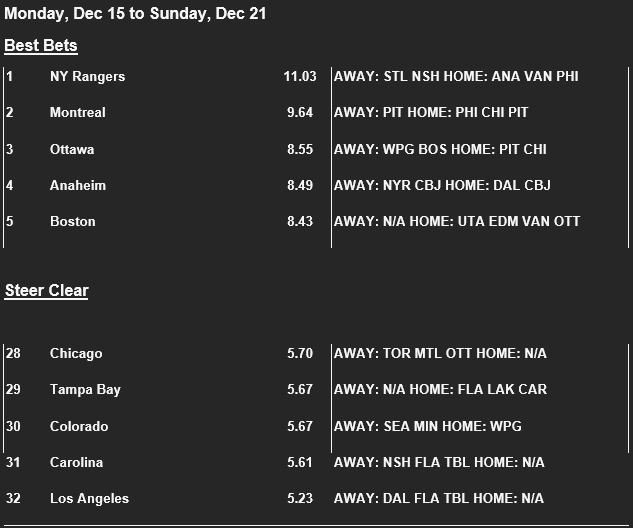
Task: Select the Carolina team name
Action: (x=76, y=462)
